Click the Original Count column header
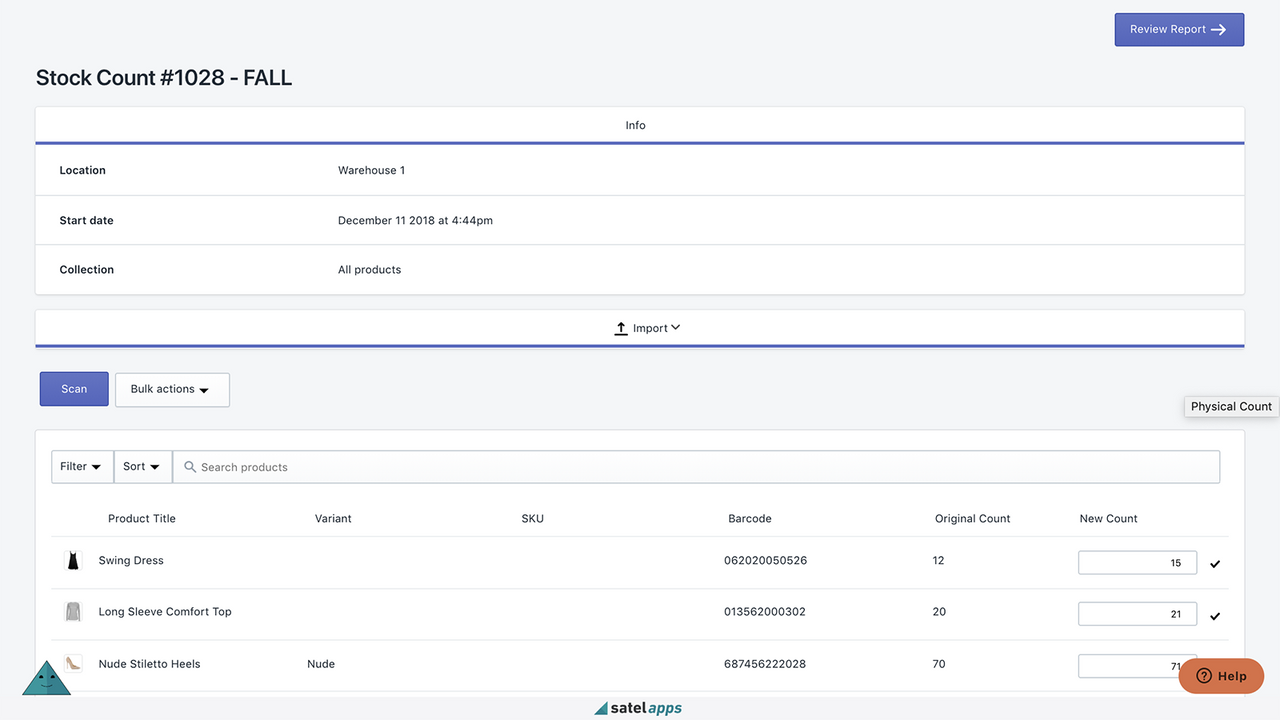Viewport: 1280px width, 720px height. (973, 519)
